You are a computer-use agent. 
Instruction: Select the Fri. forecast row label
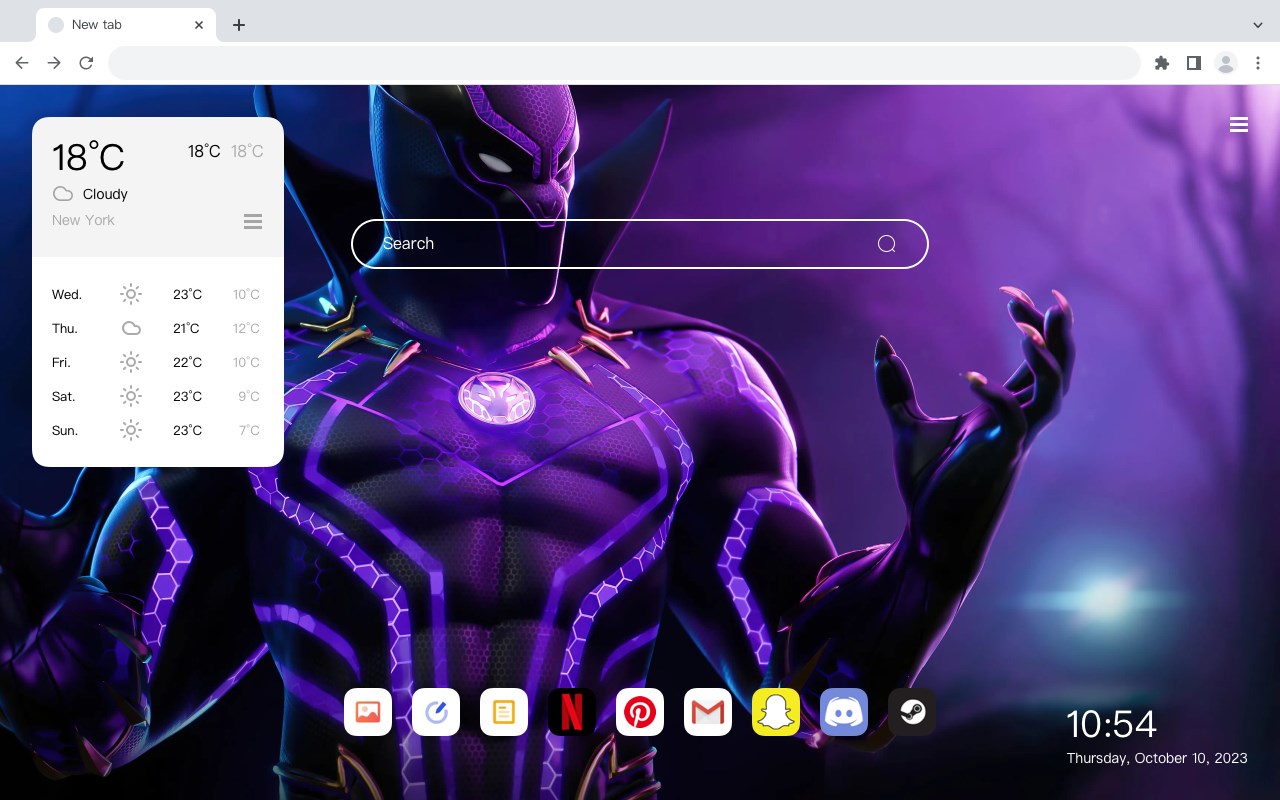(62, 362)
